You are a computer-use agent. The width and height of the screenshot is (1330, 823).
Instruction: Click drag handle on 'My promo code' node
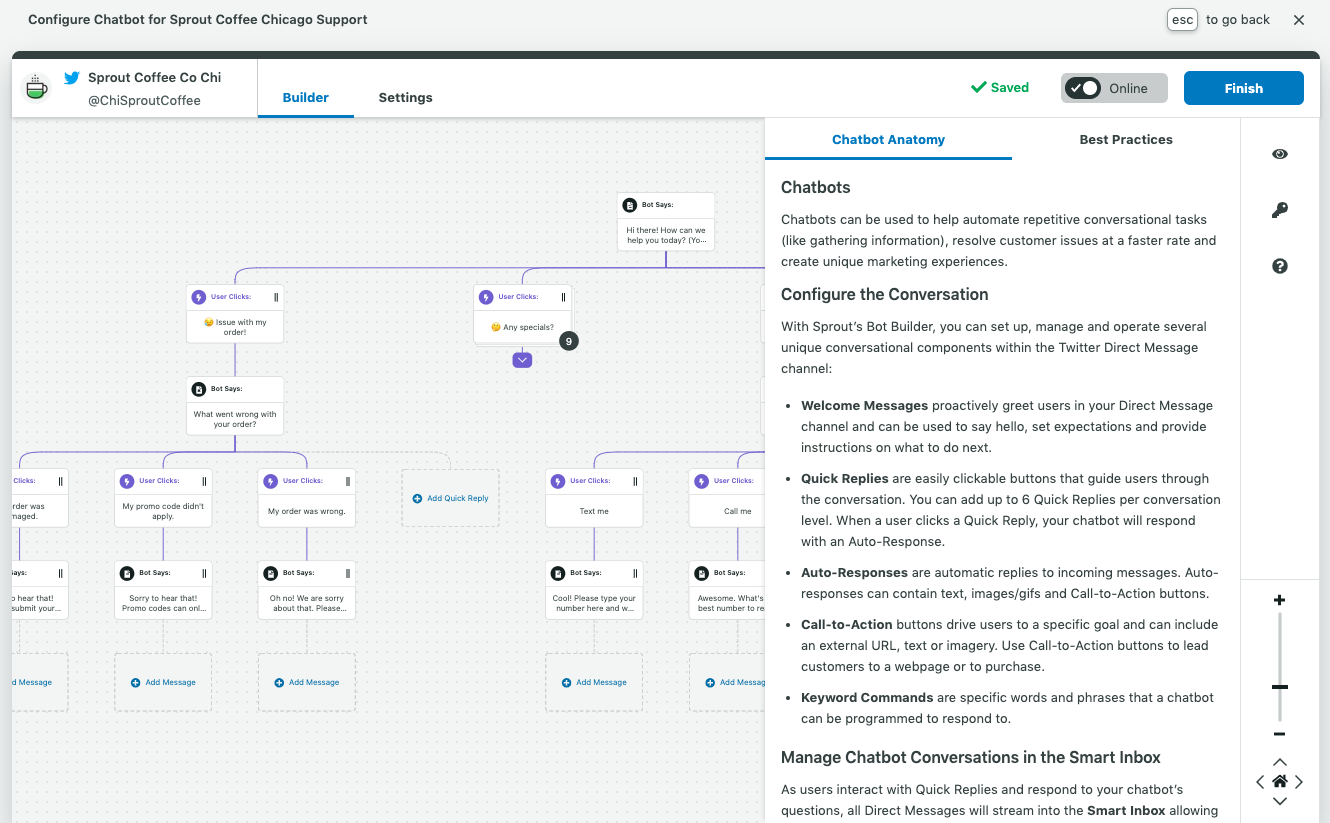204,481
